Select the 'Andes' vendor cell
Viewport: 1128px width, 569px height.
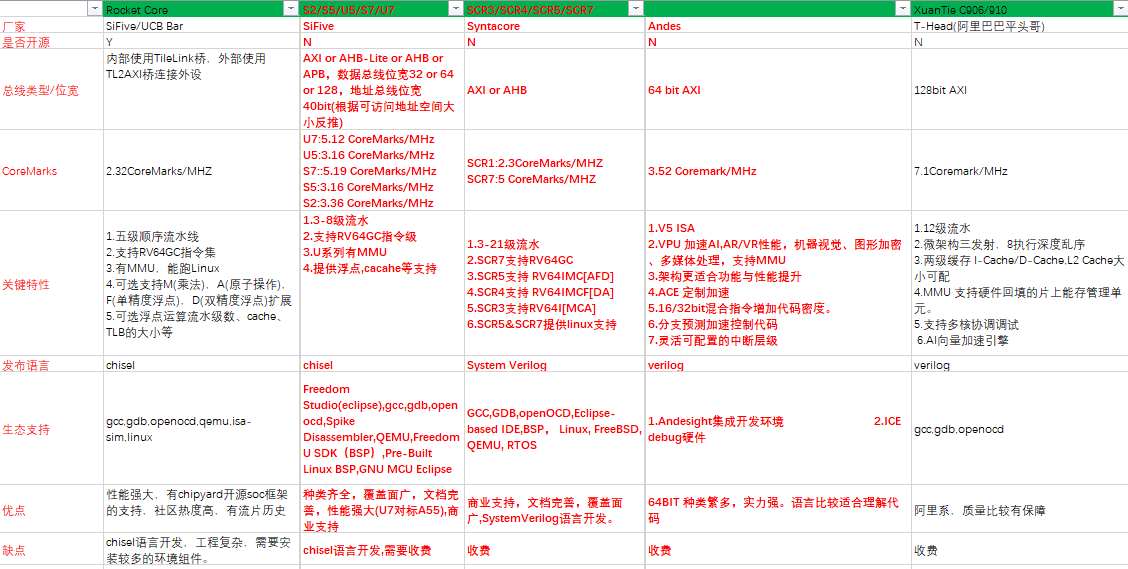point(778,26)
